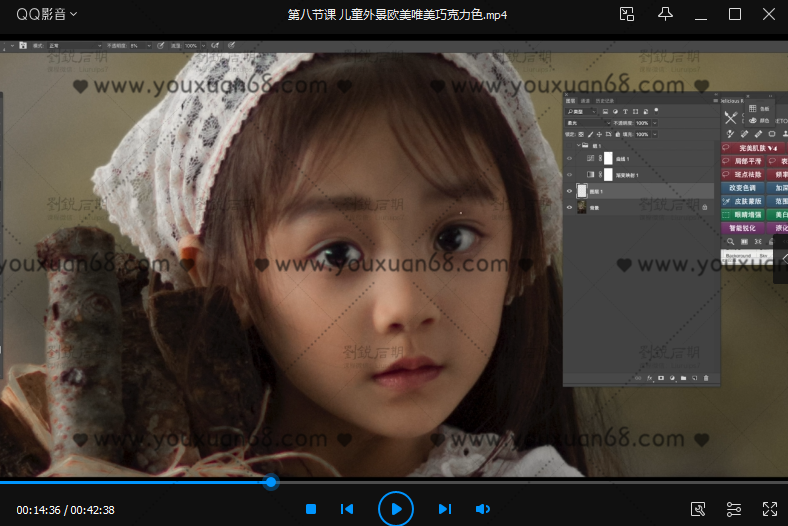The width and height of the screenshot is (788, 526).
Task: Open the player toolbox icon
Action: (x=698, y=509)
